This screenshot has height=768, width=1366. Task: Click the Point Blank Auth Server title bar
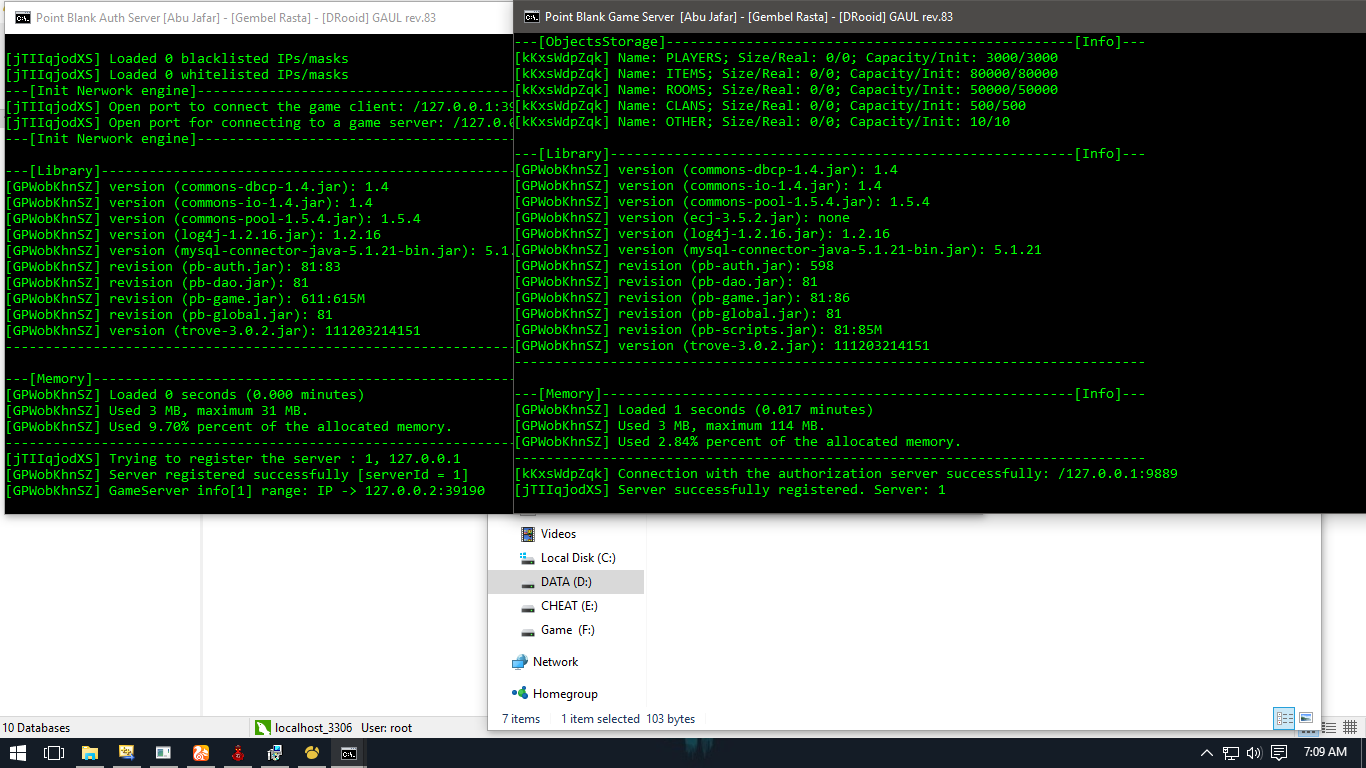click(x=259, y=17)
